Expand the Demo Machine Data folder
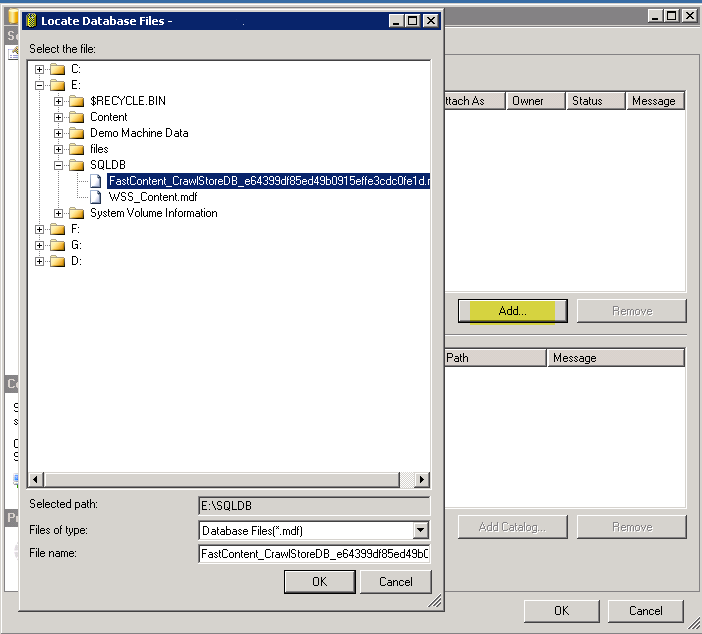Image resolution: width=702 pixels, height=634 pixels. [x=58, y=133]
